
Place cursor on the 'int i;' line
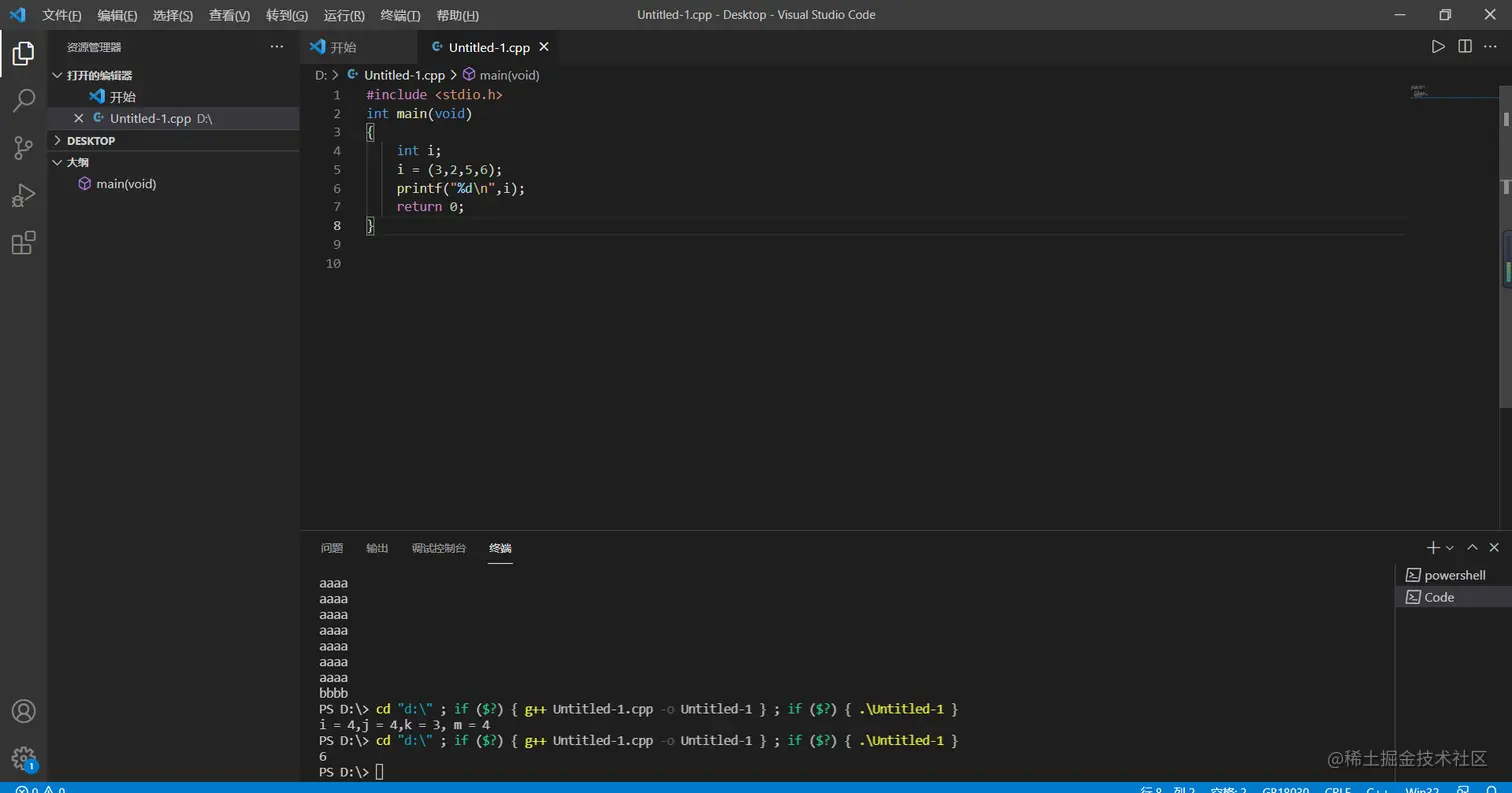click(419, 151)
